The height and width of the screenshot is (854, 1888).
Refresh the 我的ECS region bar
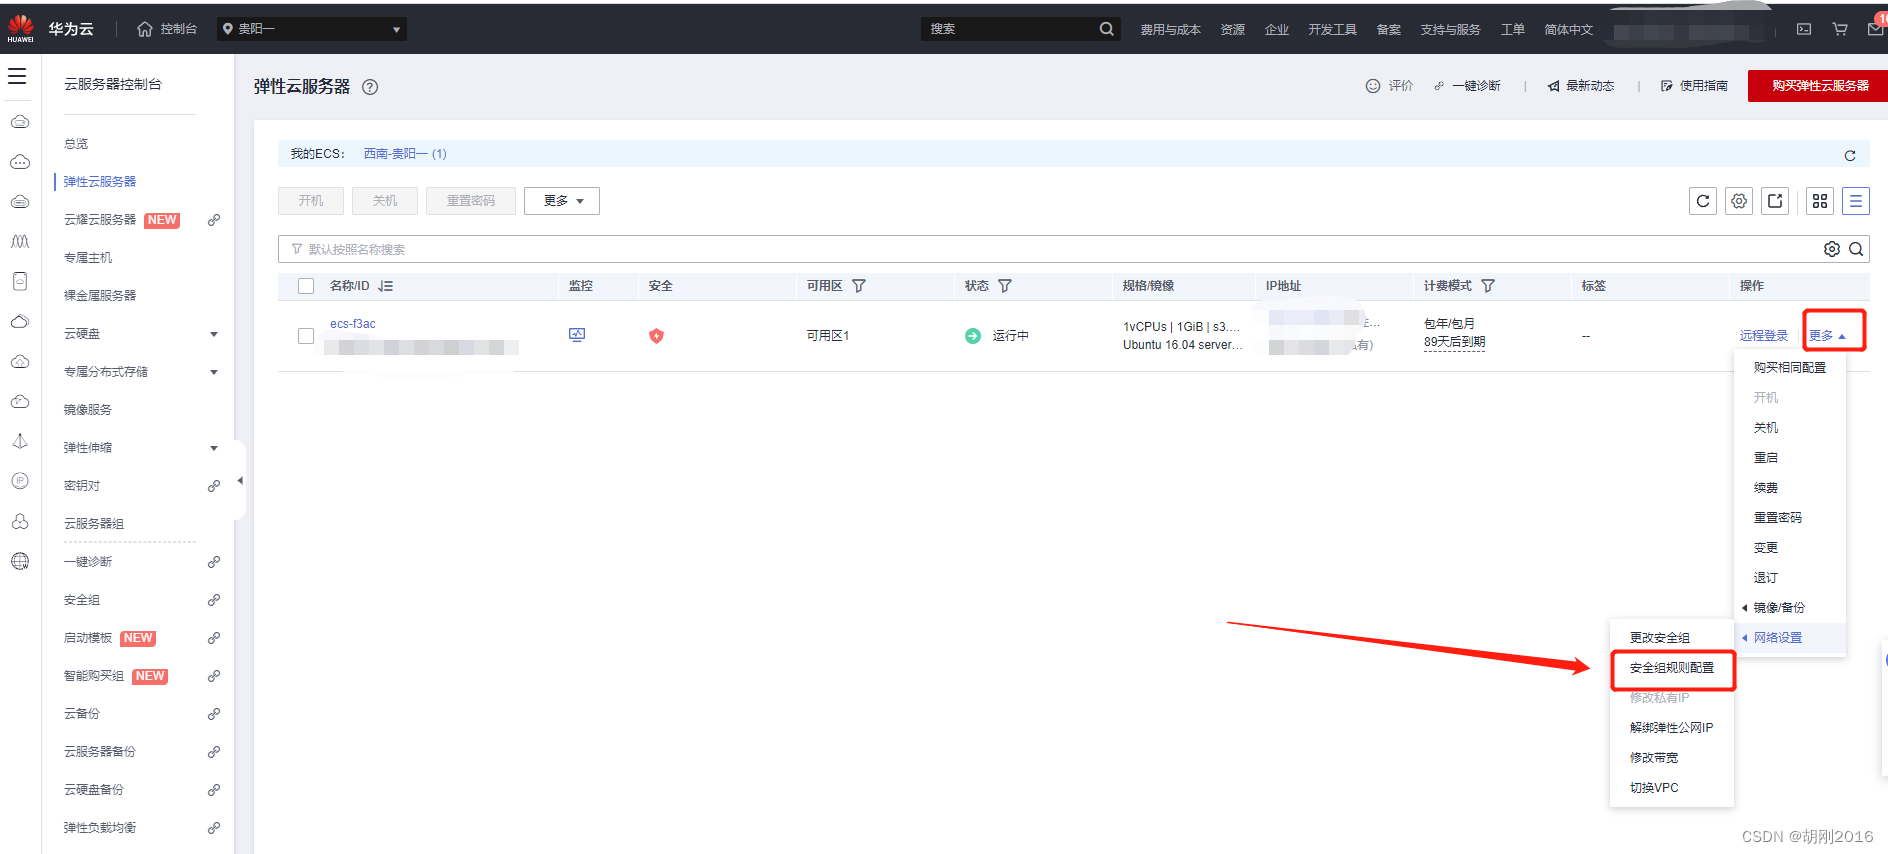coord(1850,155)
